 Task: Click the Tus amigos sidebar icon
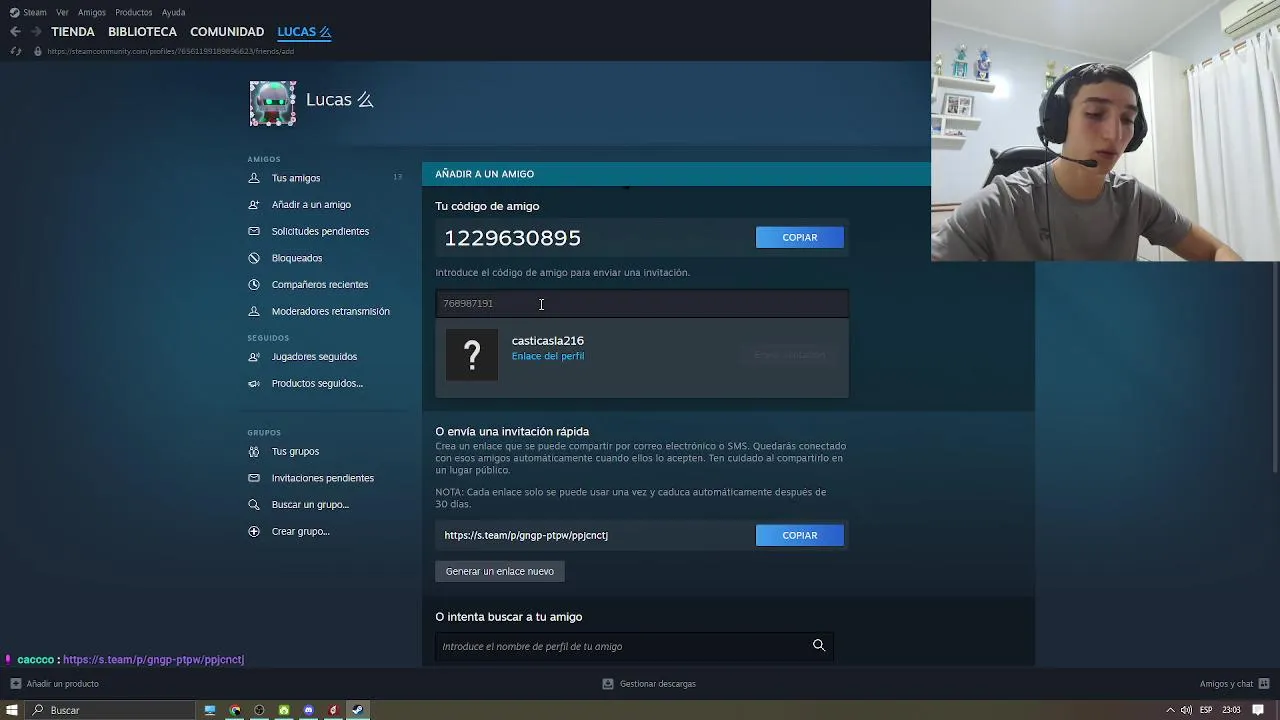click(x=254, y=178)
